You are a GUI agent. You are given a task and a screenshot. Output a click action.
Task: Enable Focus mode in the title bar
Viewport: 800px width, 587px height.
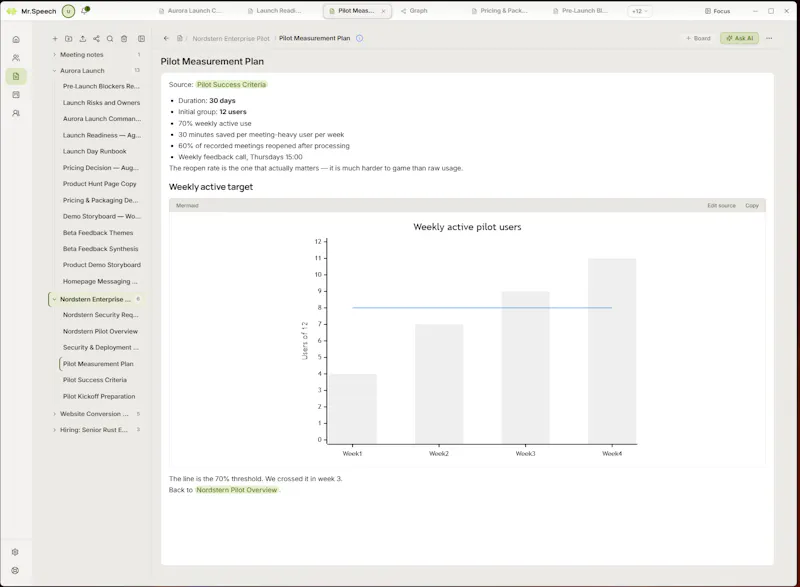(x=717, y=11)
